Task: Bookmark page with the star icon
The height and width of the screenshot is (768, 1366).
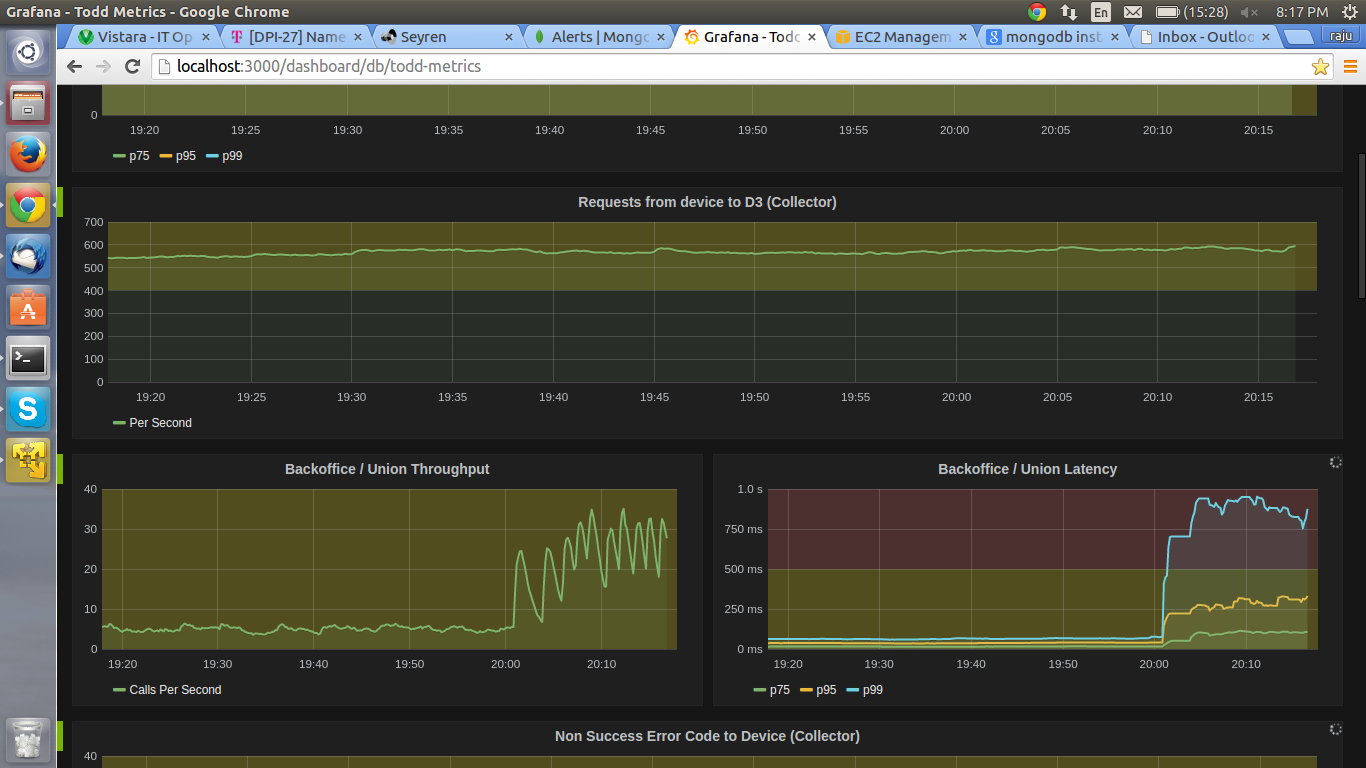Action: click(1320, 67)
